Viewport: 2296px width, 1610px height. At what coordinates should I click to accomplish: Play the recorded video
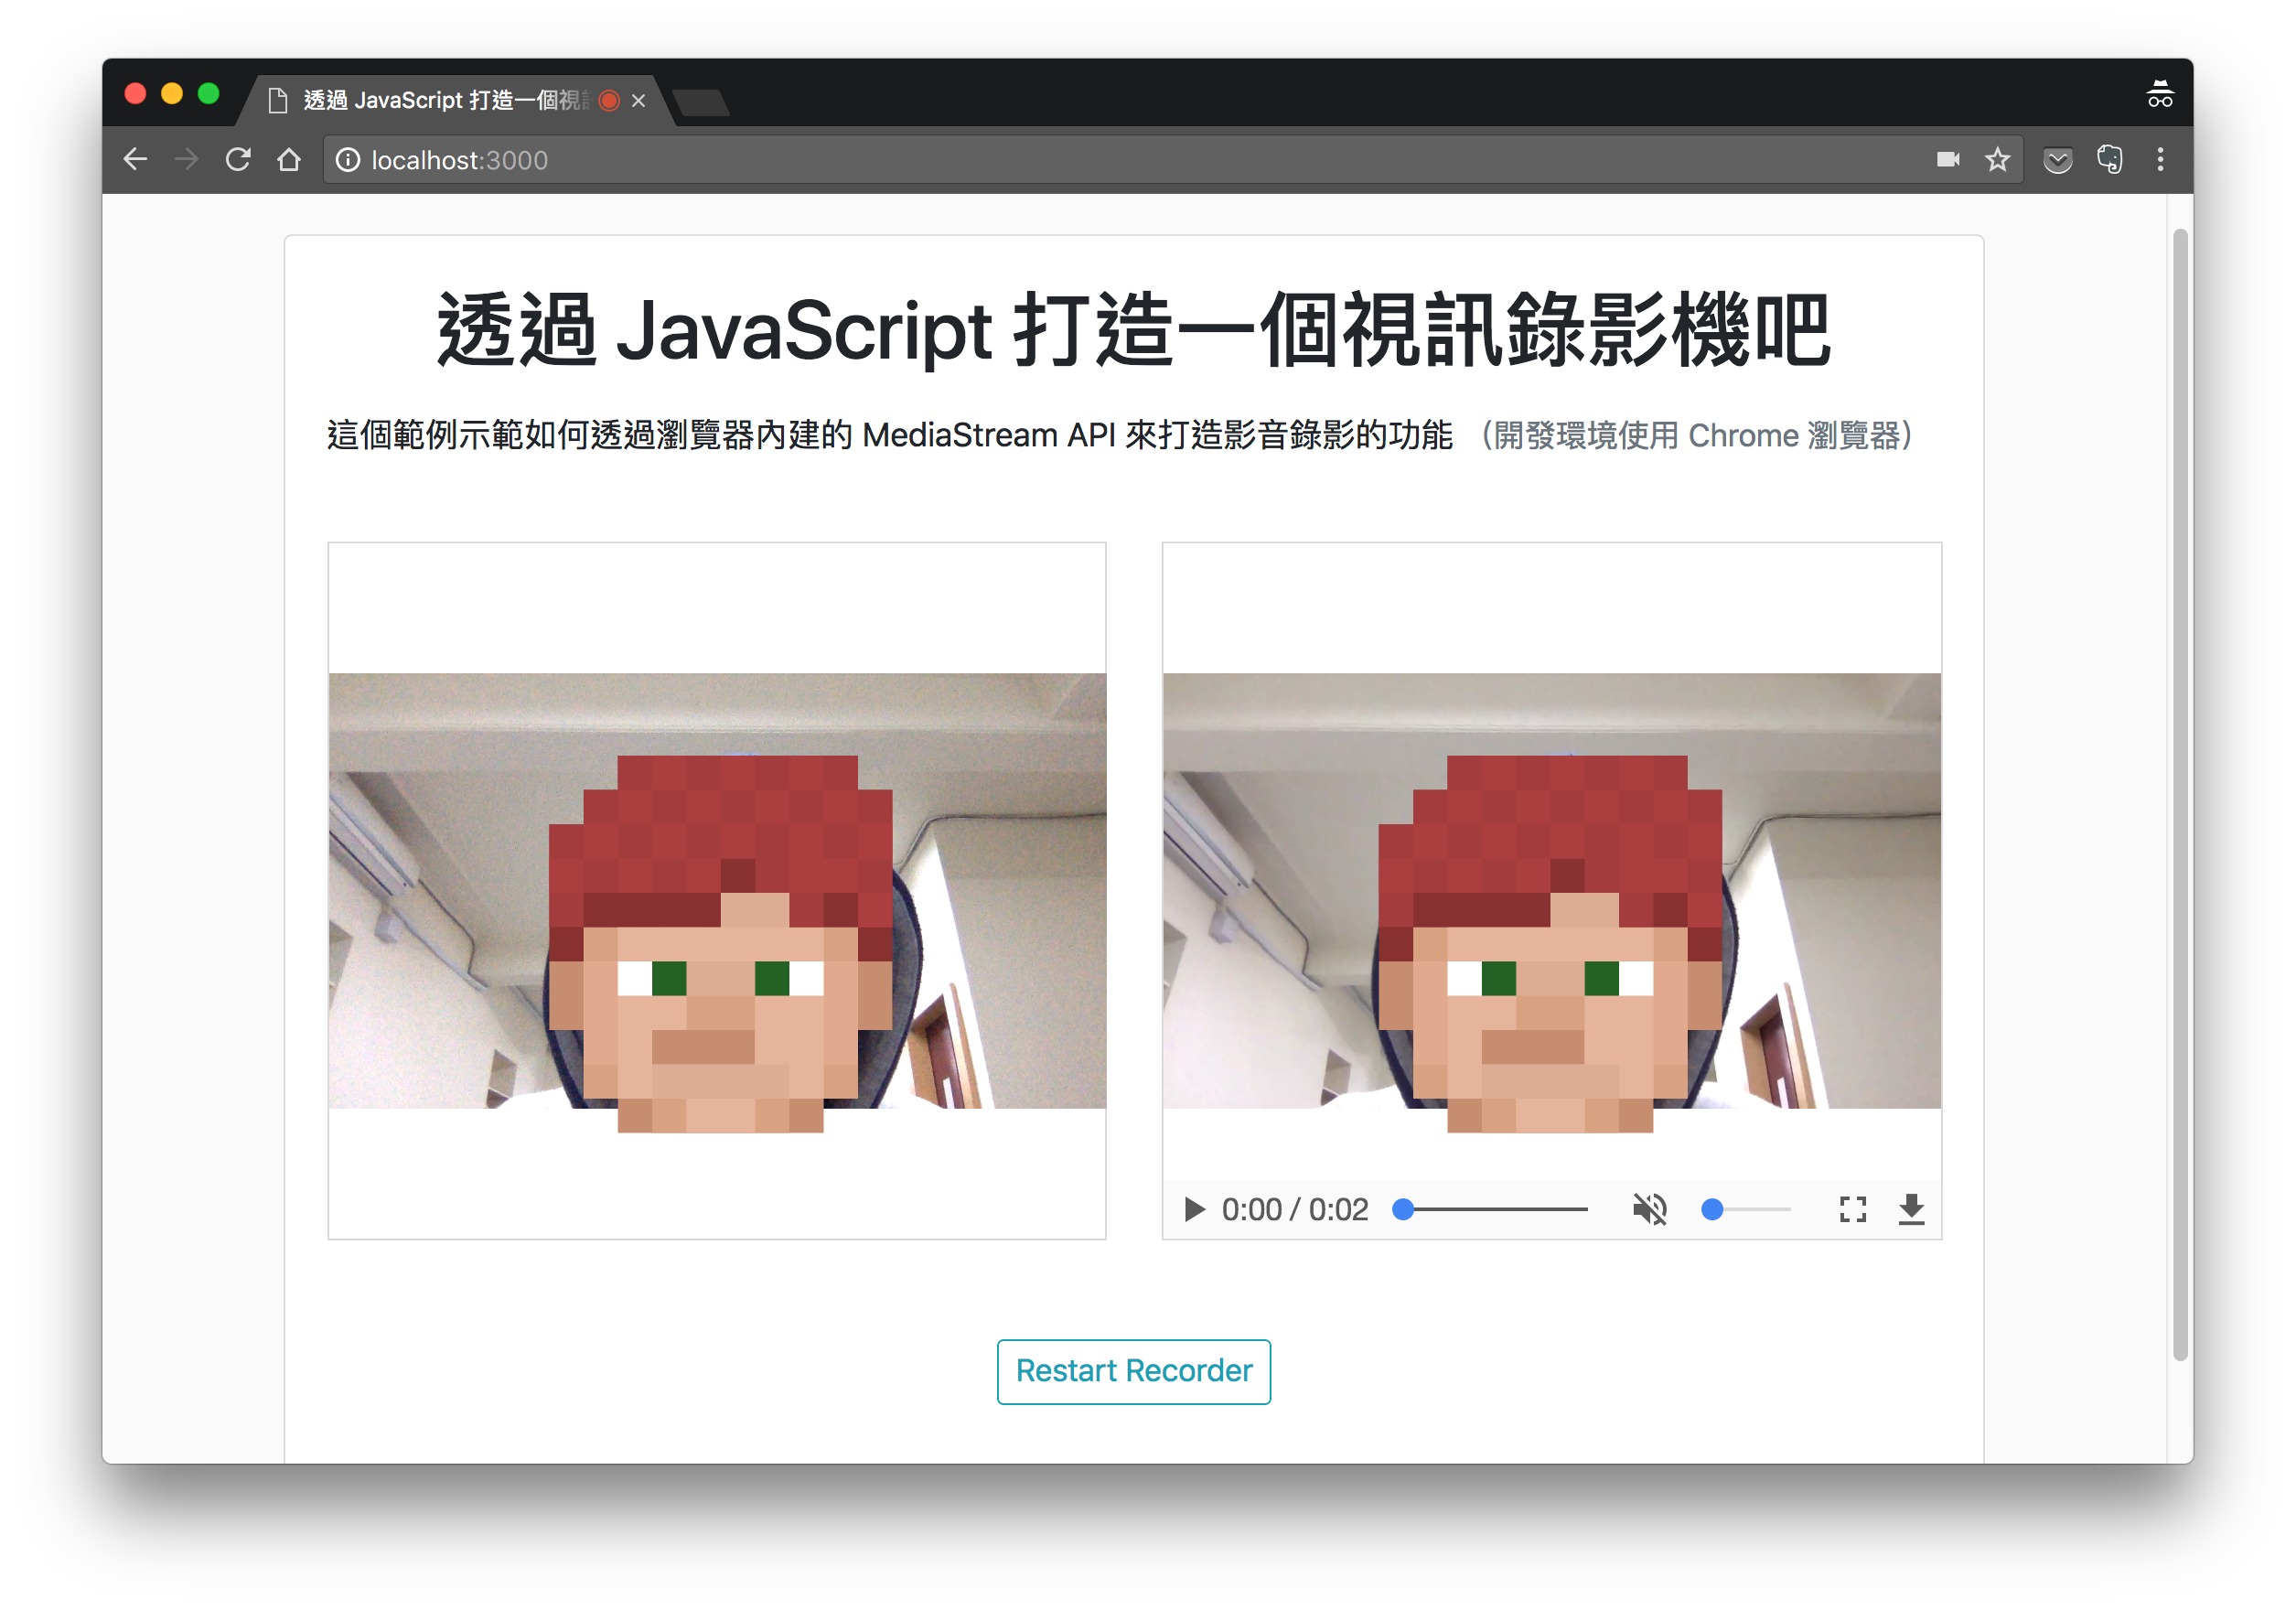point(1193,1209)
